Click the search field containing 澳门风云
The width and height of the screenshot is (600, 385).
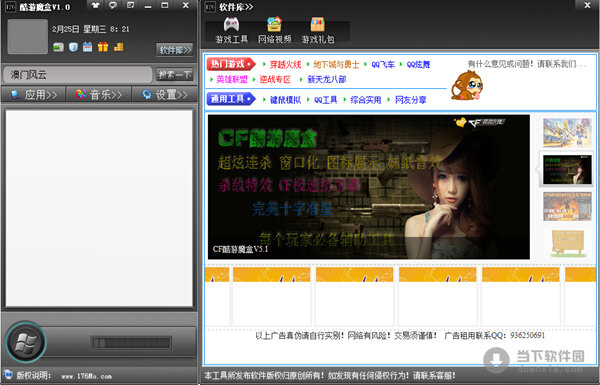(78, 75)
